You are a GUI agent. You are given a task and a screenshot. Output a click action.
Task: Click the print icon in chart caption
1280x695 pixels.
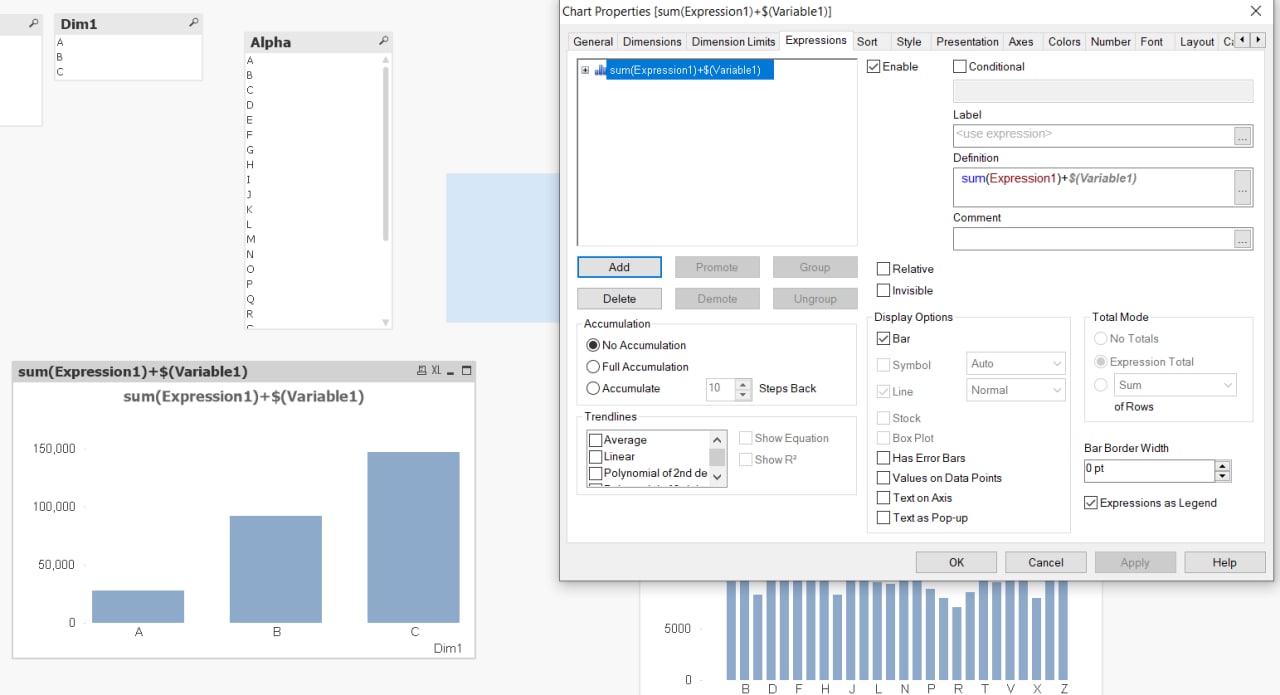[422, 371]
